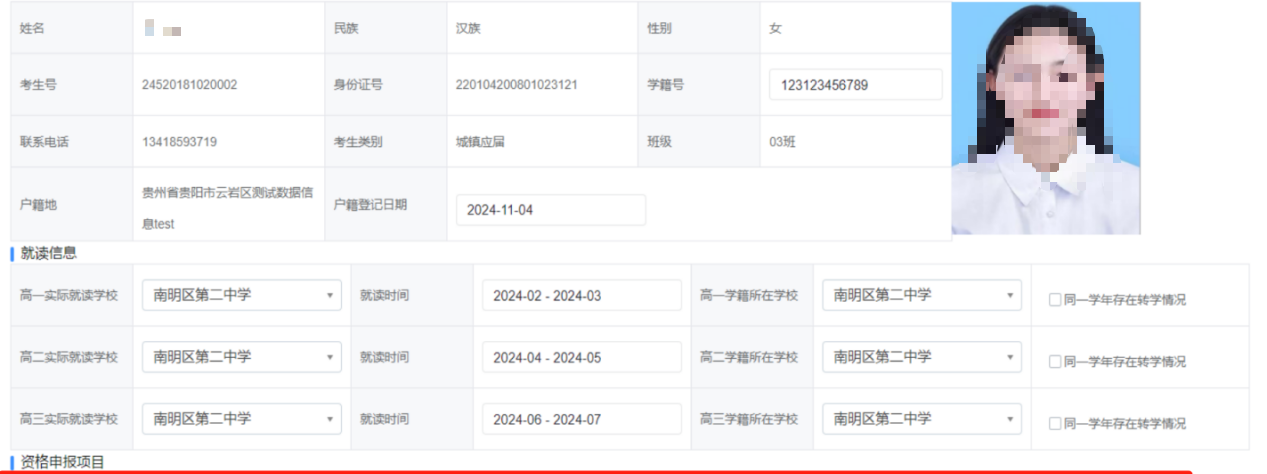1267x474 pixels.
Task: Open the 高一实际就读学校 dropdown
Action: pos(242,295)
